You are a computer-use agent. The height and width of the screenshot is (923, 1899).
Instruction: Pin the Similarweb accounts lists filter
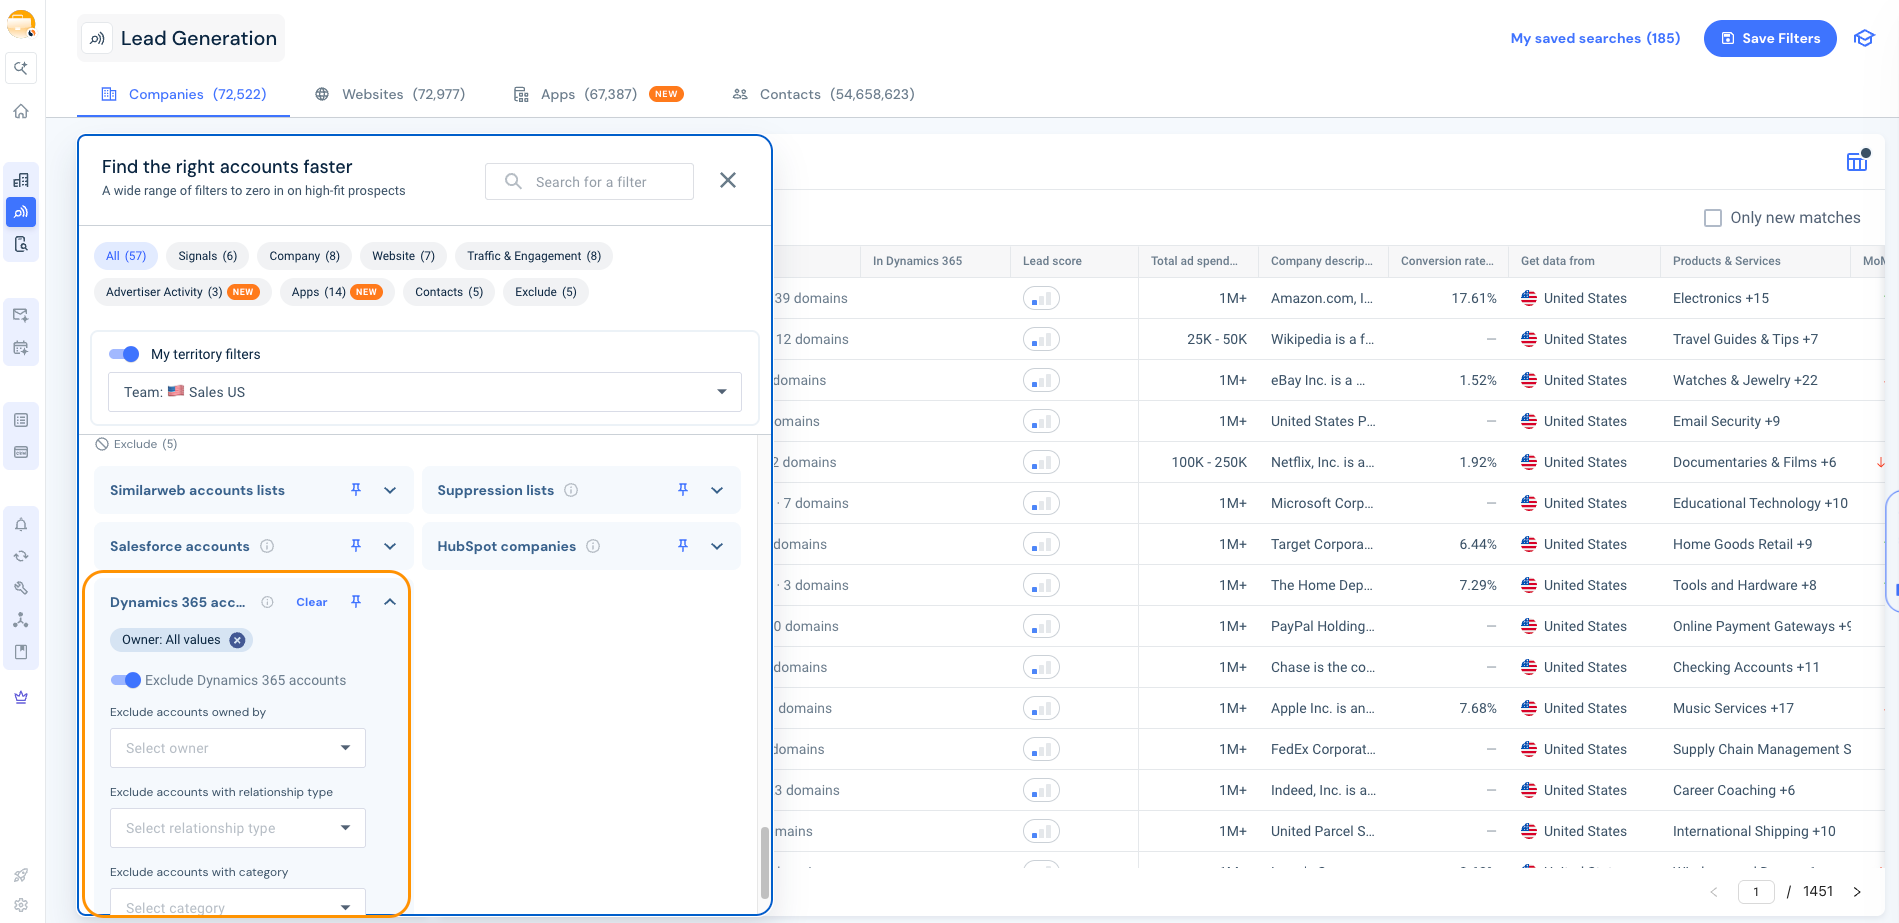click(x=356, y=489)
